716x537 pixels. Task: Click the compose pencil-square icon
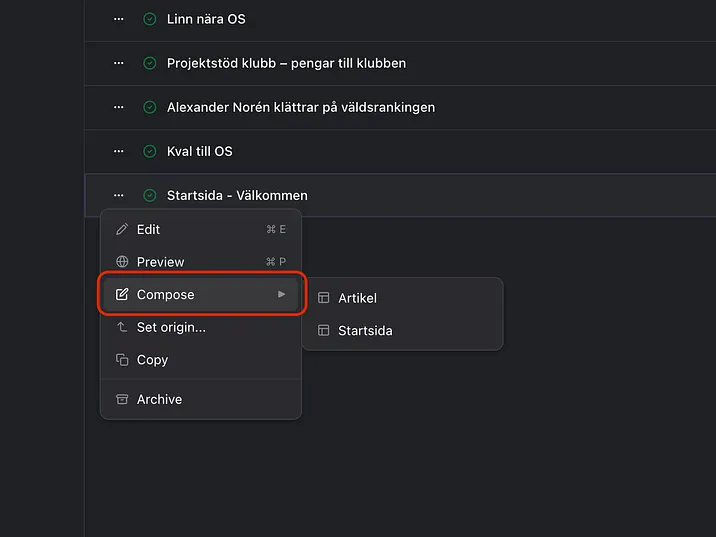122,295
